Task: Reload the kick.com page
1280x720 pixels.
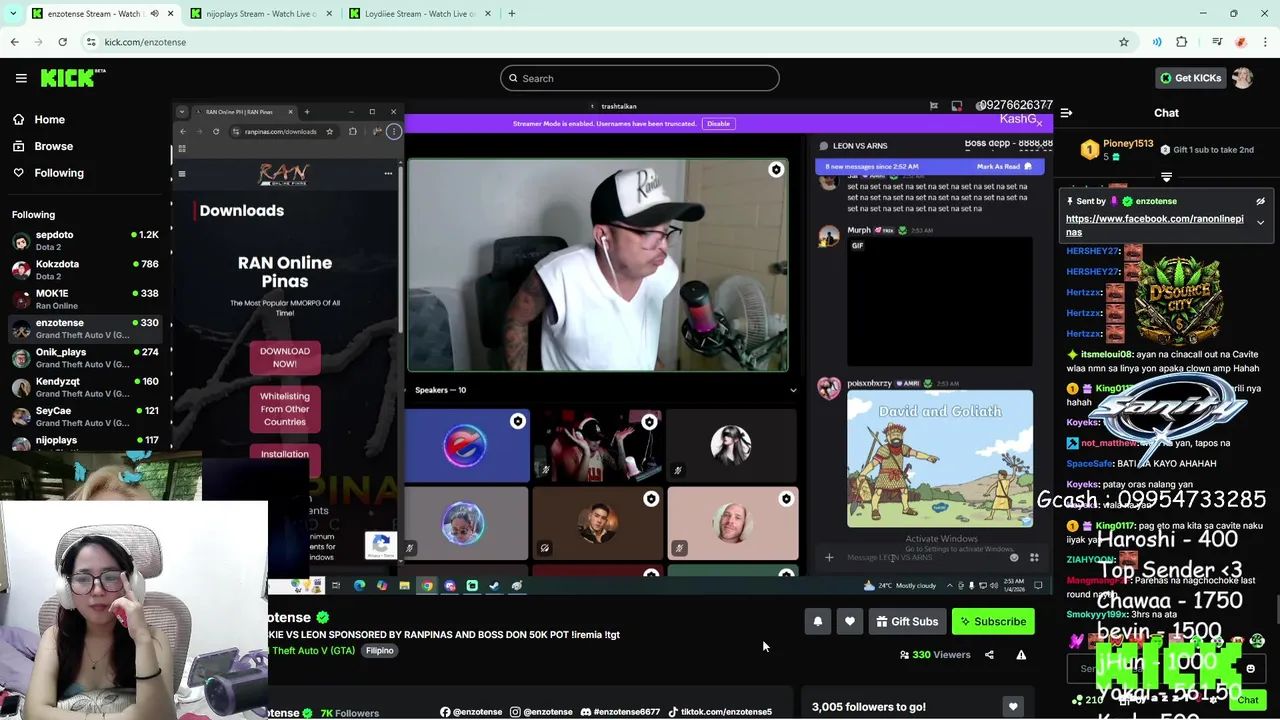Action: [x=62, y=42]
